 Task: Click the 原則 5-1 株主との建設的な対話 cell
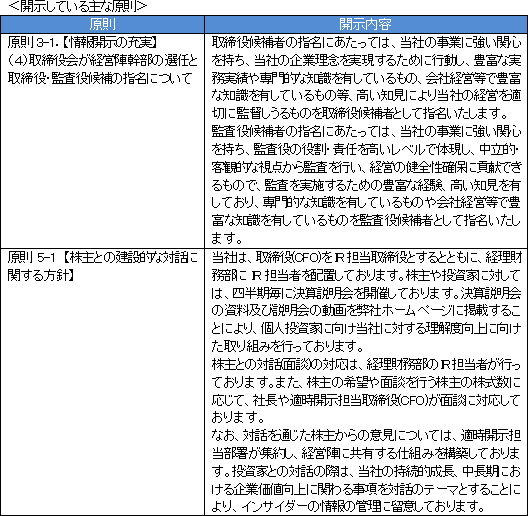pos(102,382)
